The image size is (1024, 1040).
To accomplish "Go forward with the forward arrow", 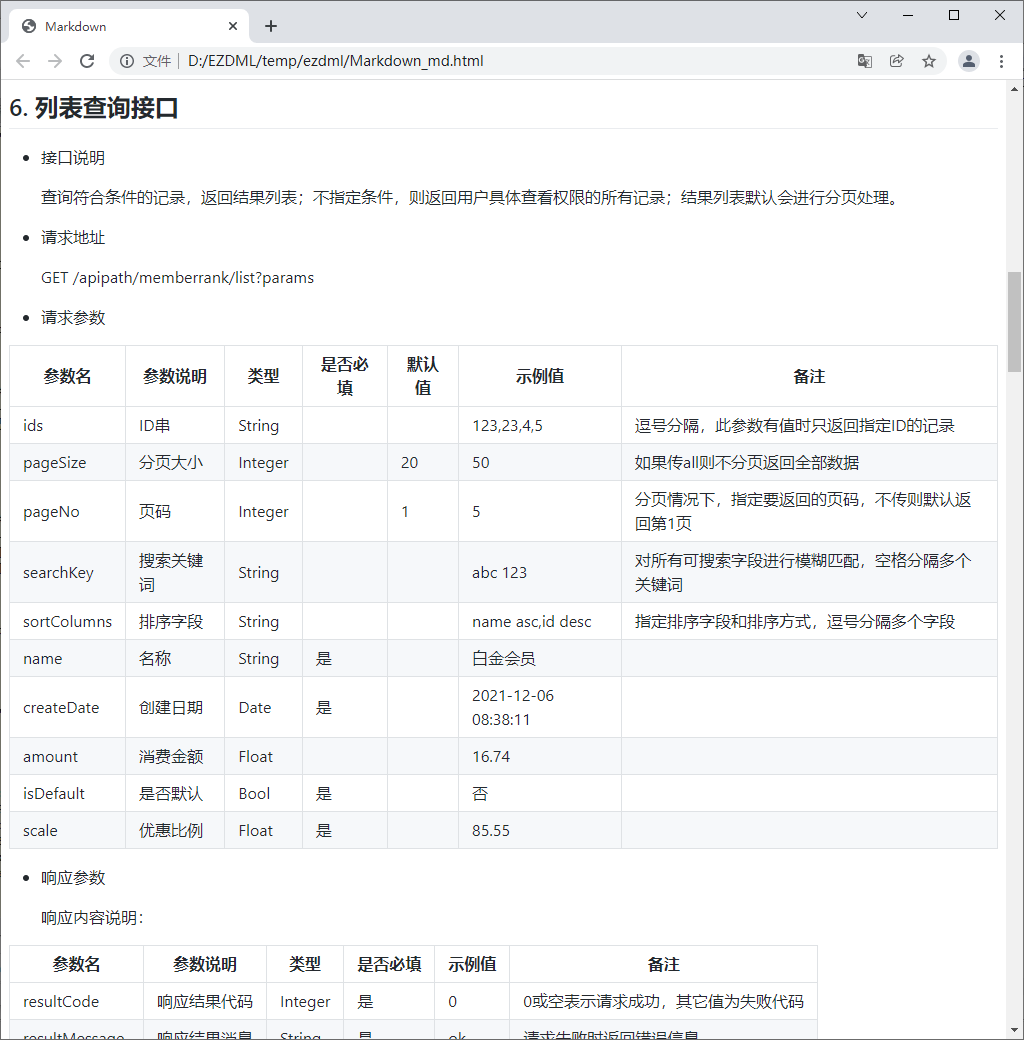I will click(x=55, y=61).
